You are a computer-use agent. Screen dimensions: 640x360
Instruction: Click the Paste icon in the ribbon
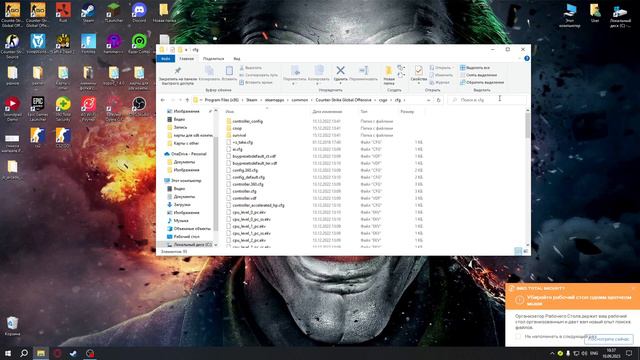pyautogui.click(x=229, y=70)
